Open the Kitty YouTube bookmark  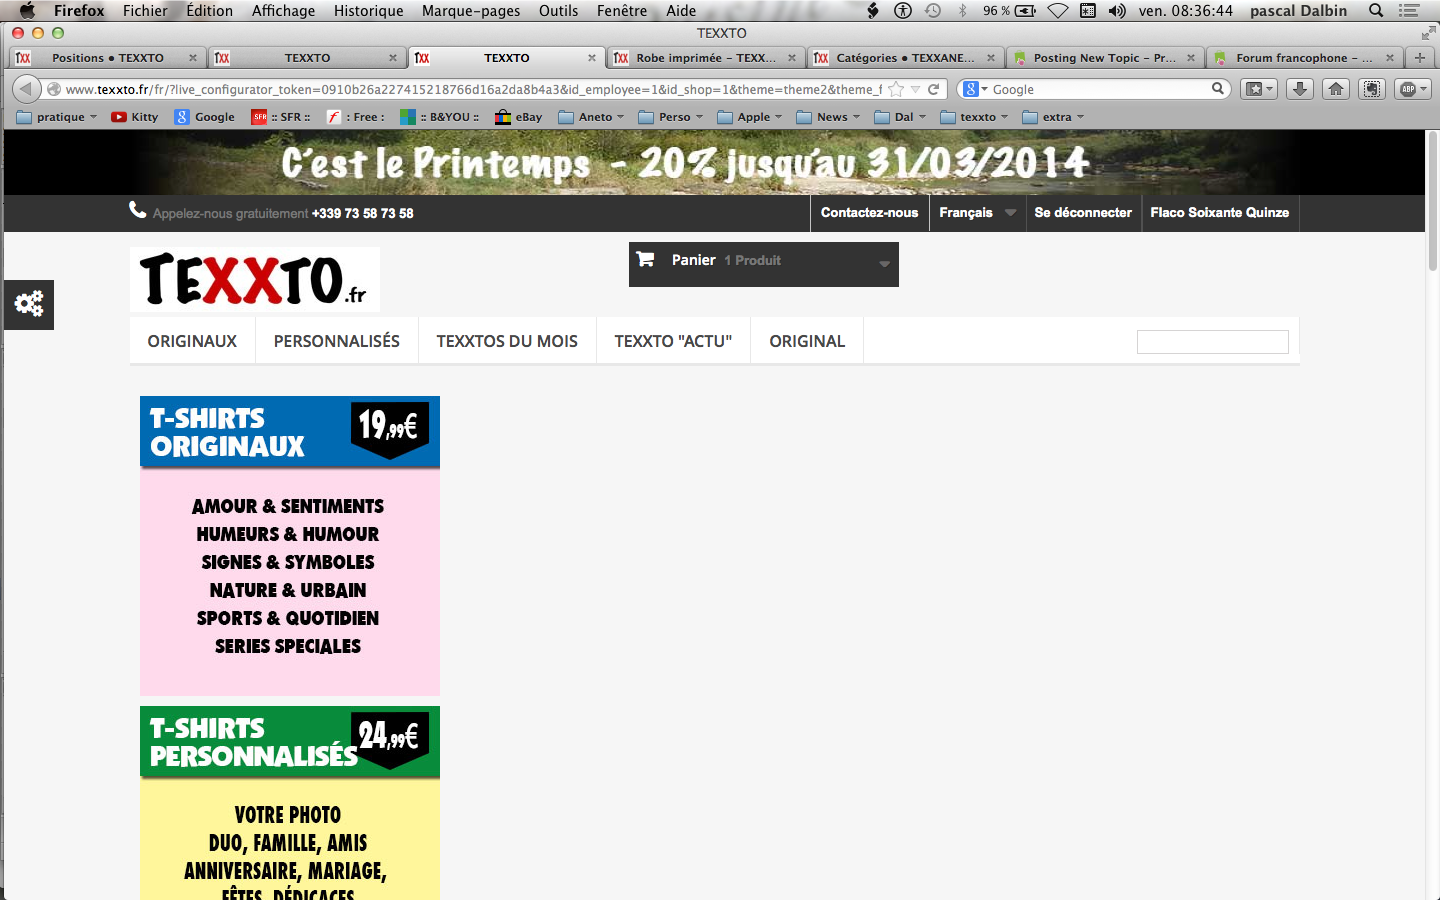click(x=135, y=117)
